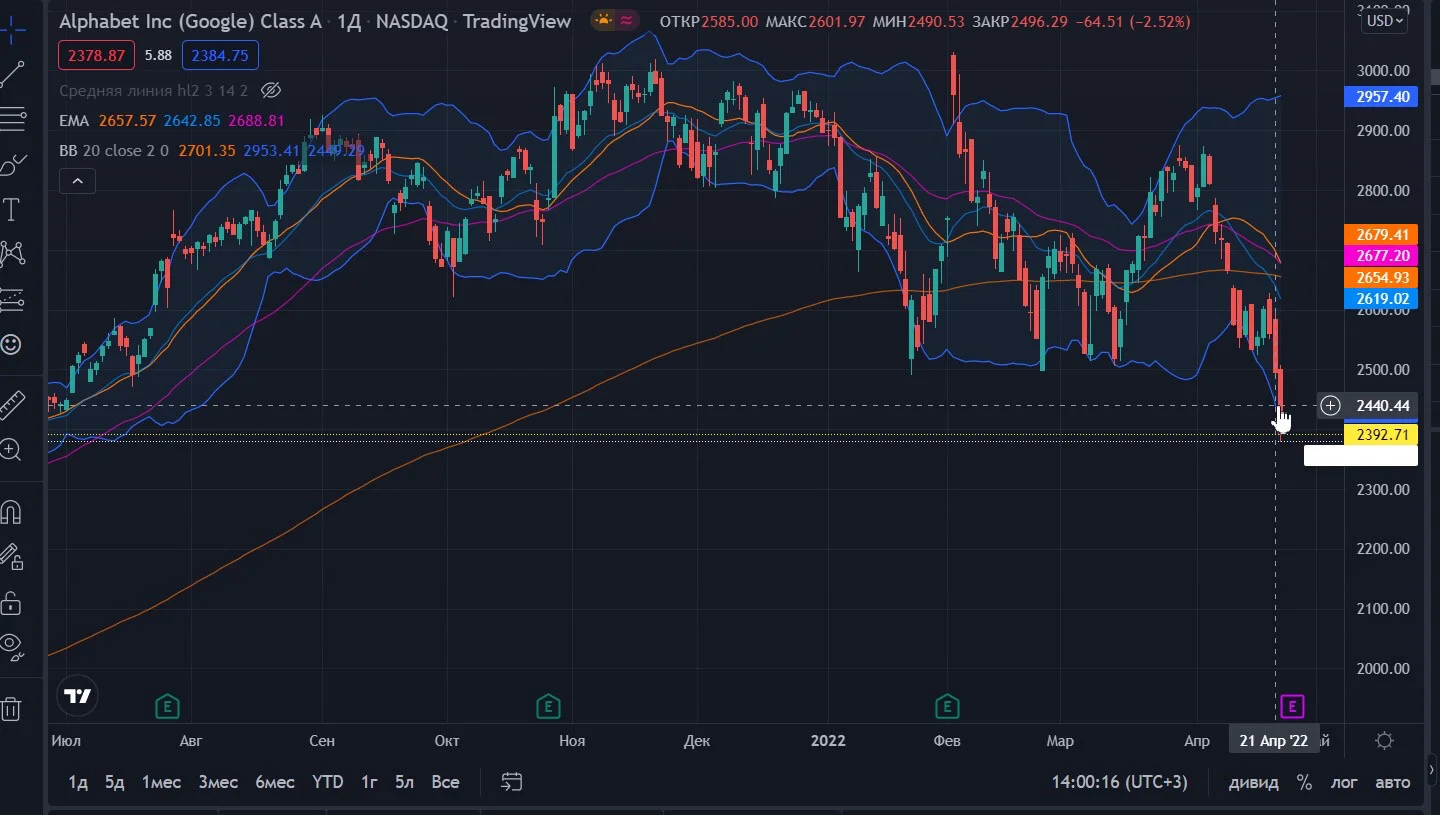The height and width of the screenshot is (815, 1440).
Task: Toggle авто auto scale
Action: [1392, 782]
